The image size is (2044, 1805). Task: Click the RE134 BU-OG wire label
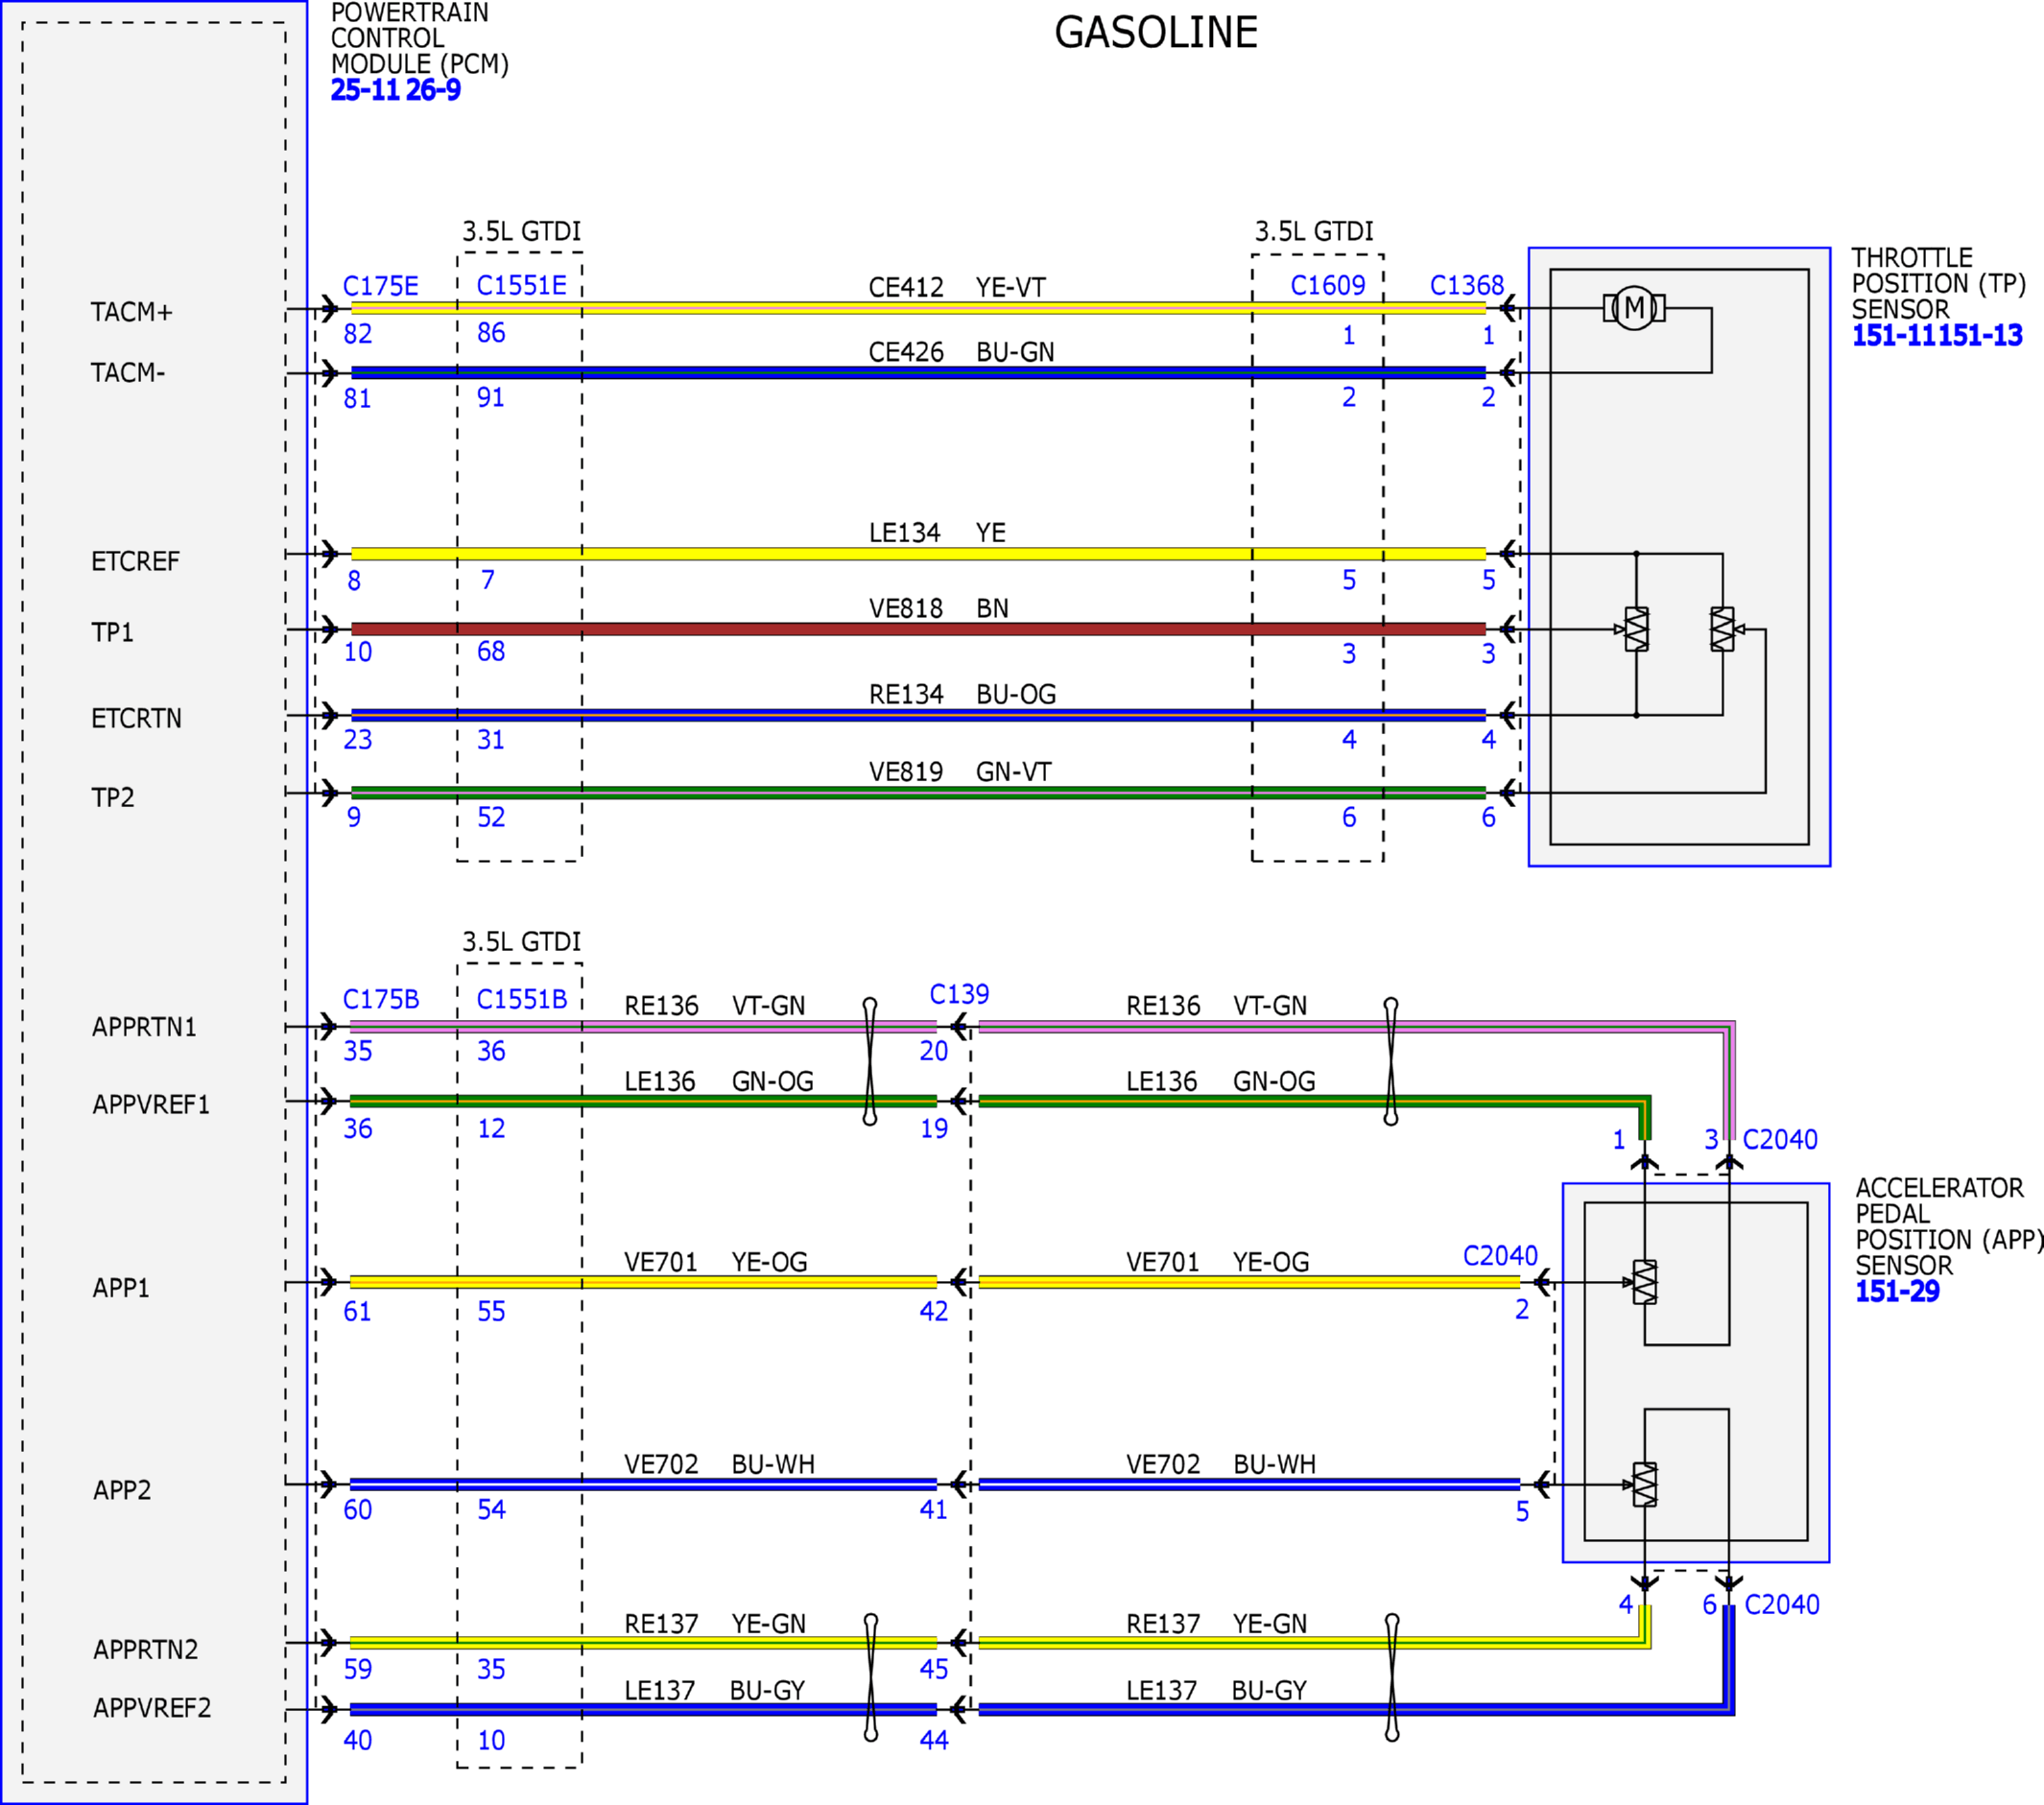pos(962,694)
